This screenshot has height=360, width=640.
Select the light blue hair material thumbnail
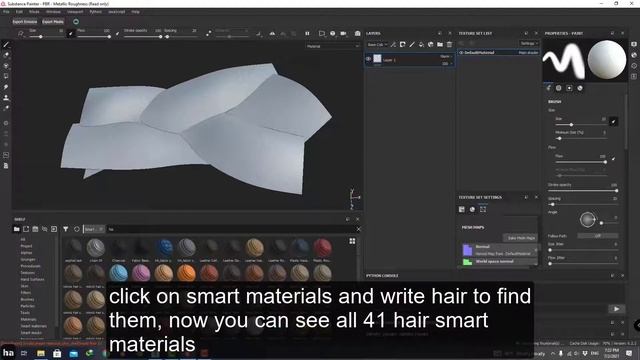pos(118,273)
